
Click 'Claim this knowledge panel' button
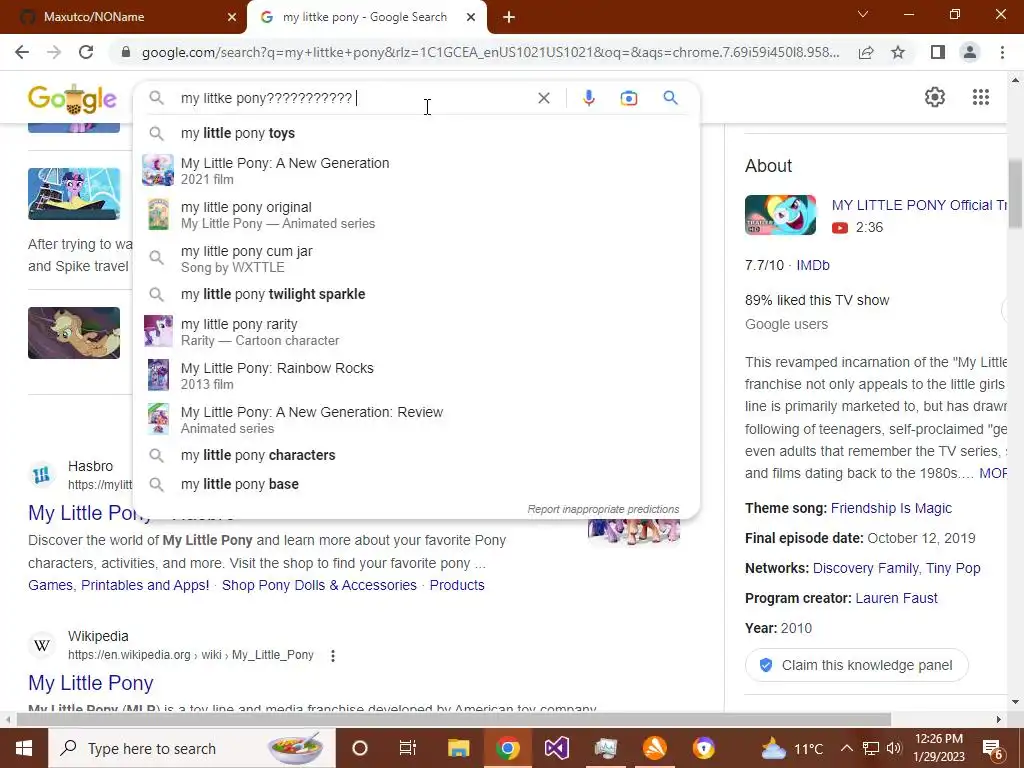point(856,665)
